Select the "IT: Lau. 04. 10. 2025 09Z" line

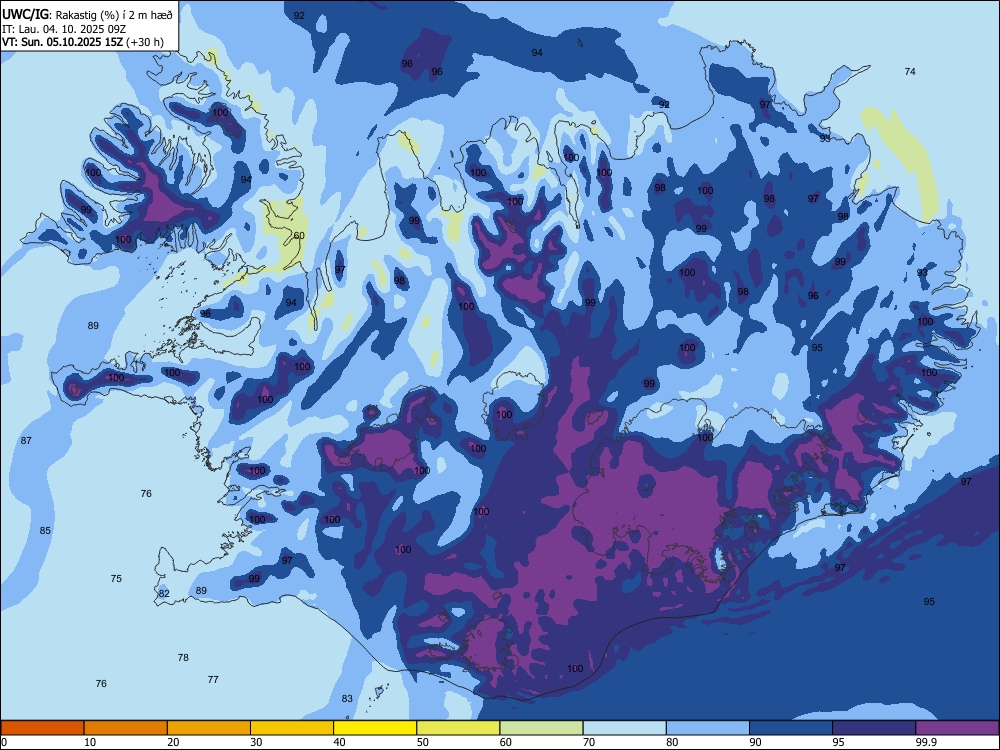64,29
